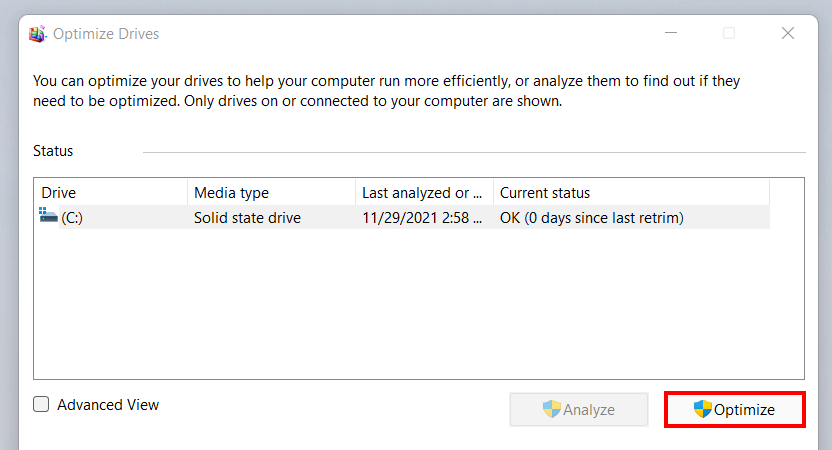Click the Optimize Drives app icon in title bar
The image size is (832, 450).
37,34
